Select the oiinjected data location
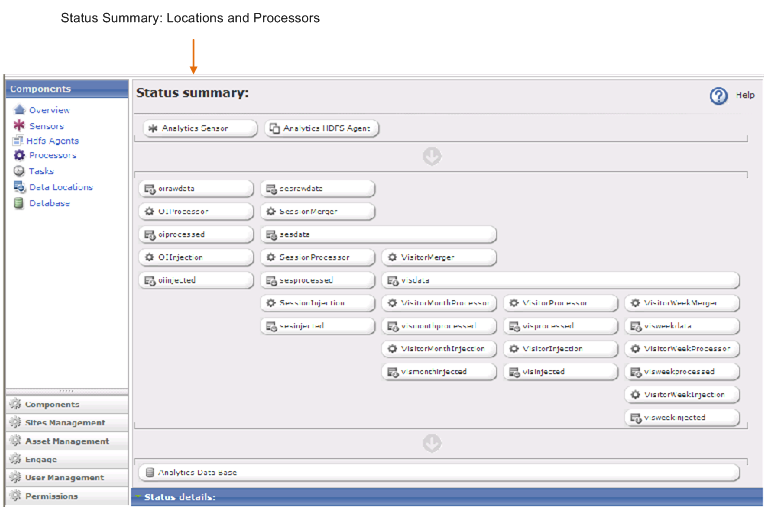 [x=196, y=280]
